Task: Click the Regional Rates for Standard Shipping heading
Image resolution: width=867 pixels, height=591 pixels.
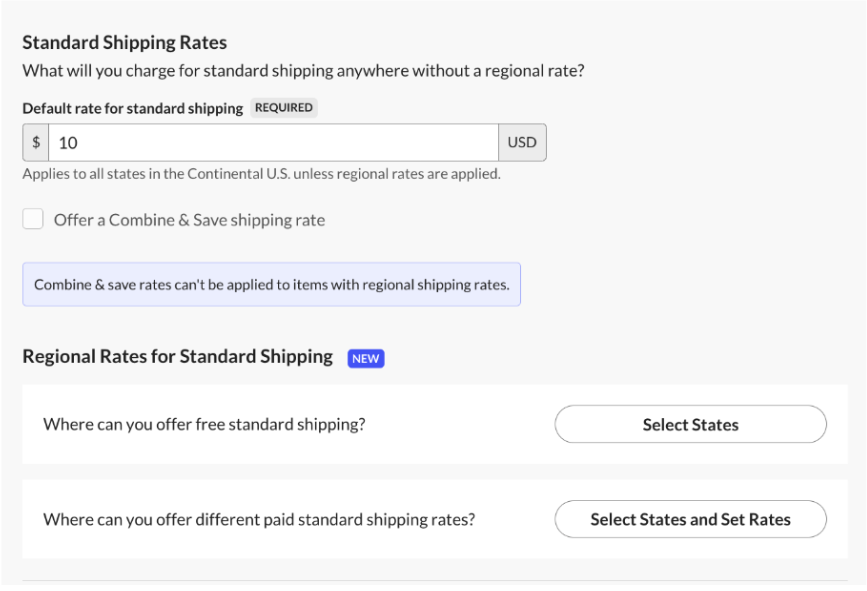Action: coord(178,357)
